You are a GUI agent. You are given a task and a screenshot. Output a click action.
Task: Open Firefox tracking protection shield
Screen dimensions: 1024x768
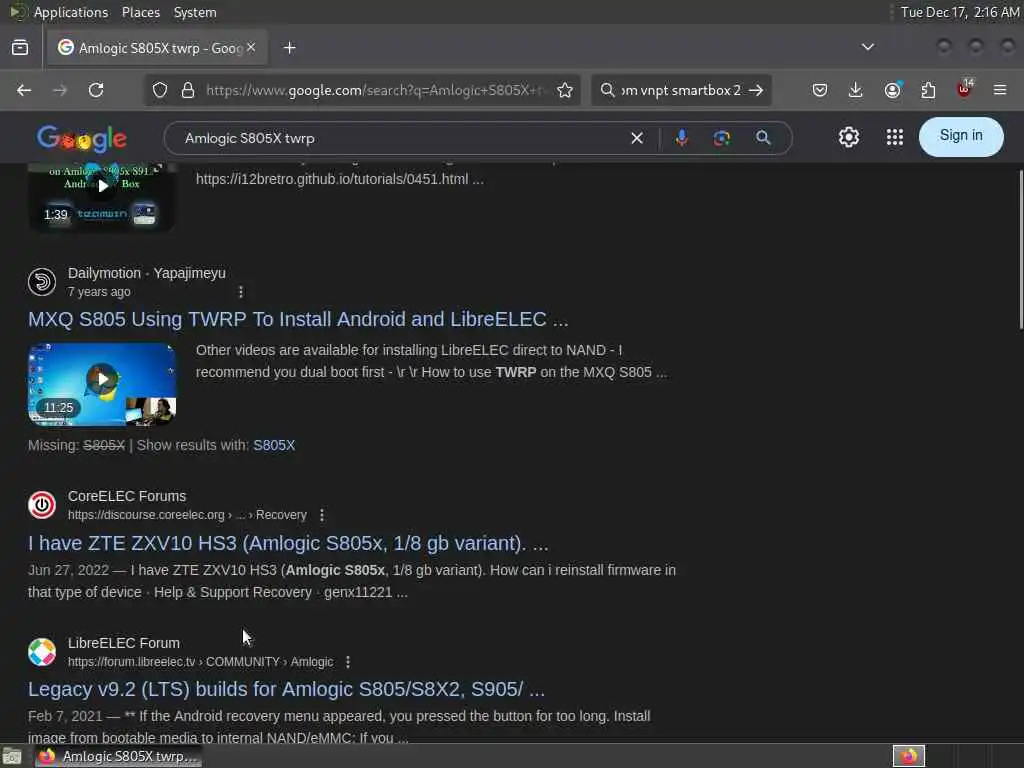pyautogui.click(x=160, y=90)
